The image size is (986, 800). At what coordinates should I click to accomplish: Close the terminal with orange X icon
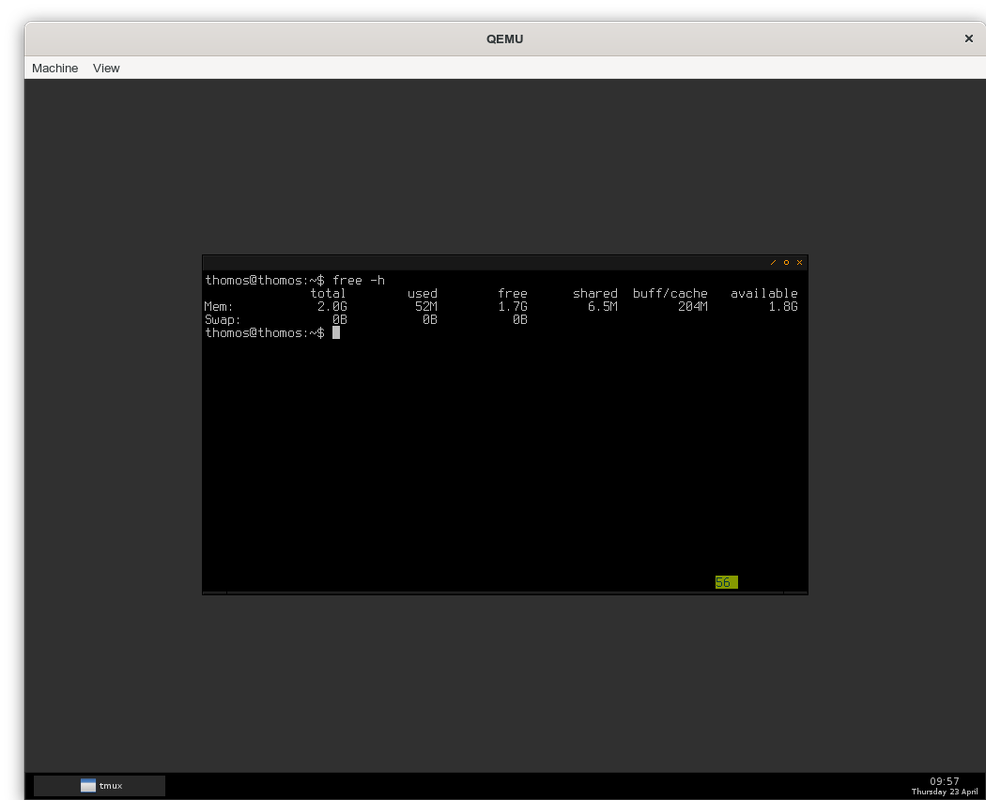pyautogui.click(x=799, y=262)
